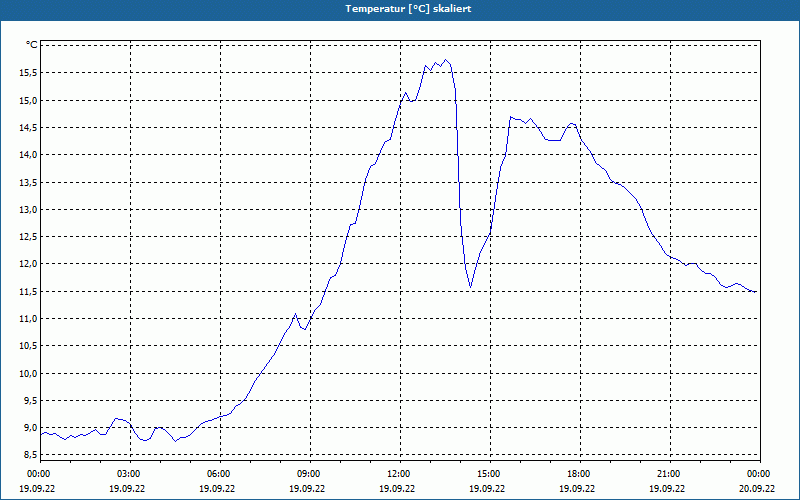Click the 11,5 y-axis label
This screenshot has width=800, height=500.
coord(29,292)
